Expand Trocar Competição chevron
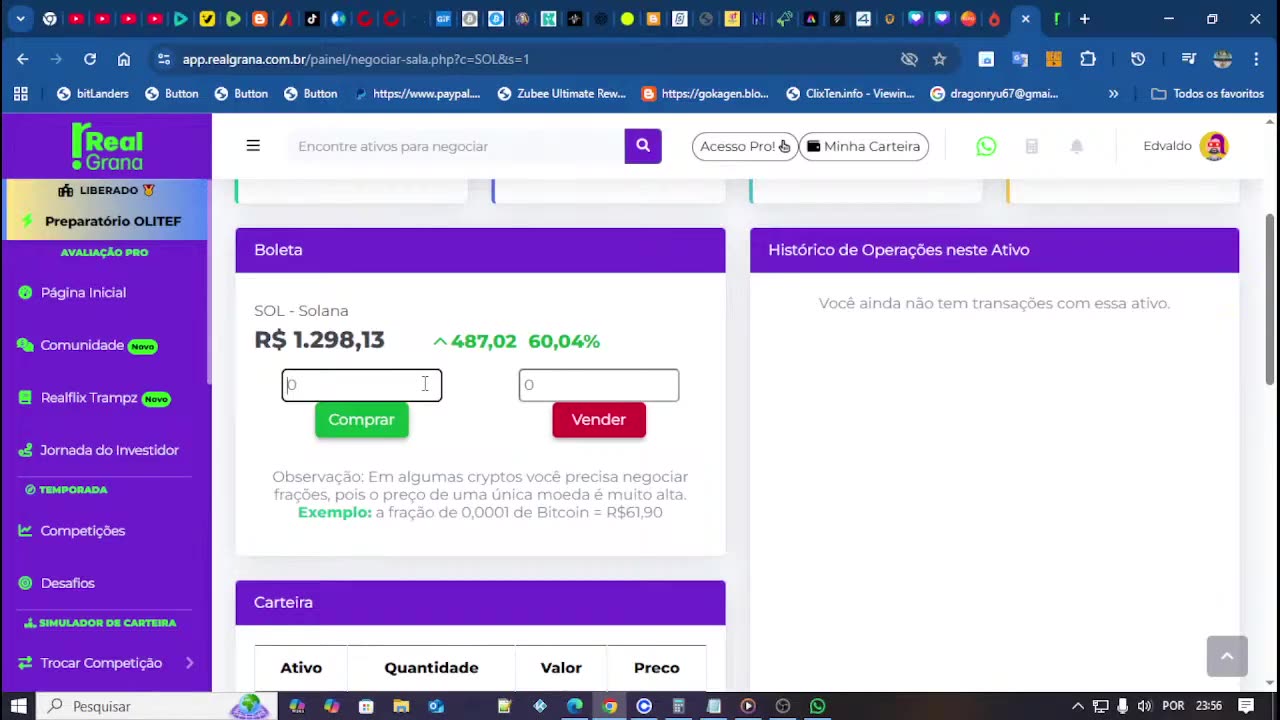 189,663
